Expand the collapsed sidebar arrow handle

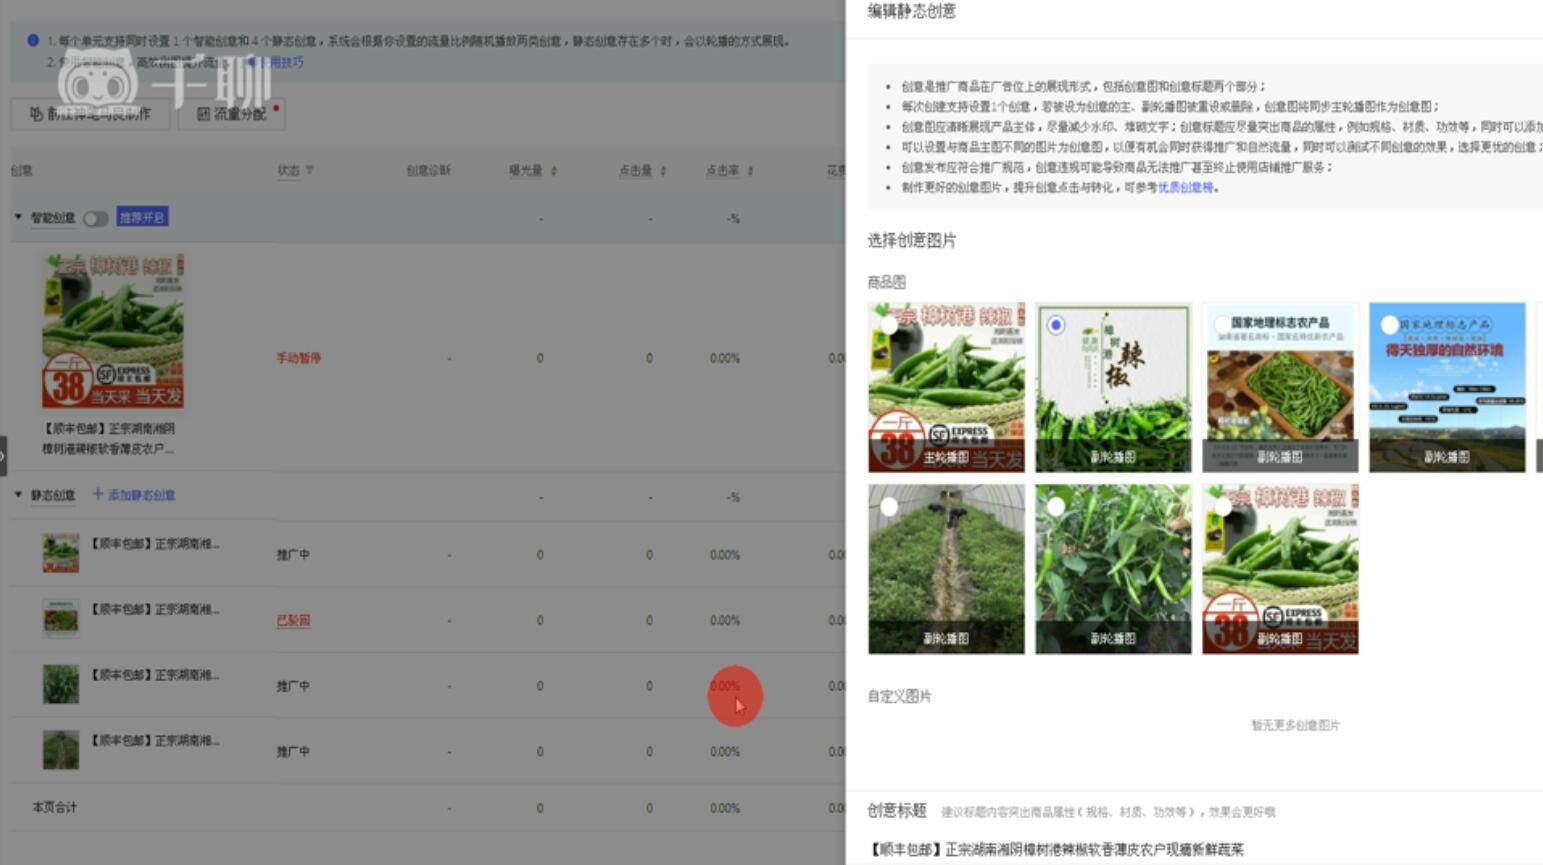pyautogui.click(x=4, y=456)
